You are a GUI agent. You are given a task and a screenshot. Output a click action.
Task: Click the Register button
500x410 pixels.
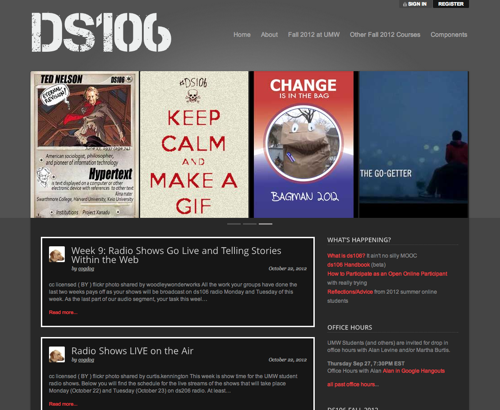tap(451, 4)
